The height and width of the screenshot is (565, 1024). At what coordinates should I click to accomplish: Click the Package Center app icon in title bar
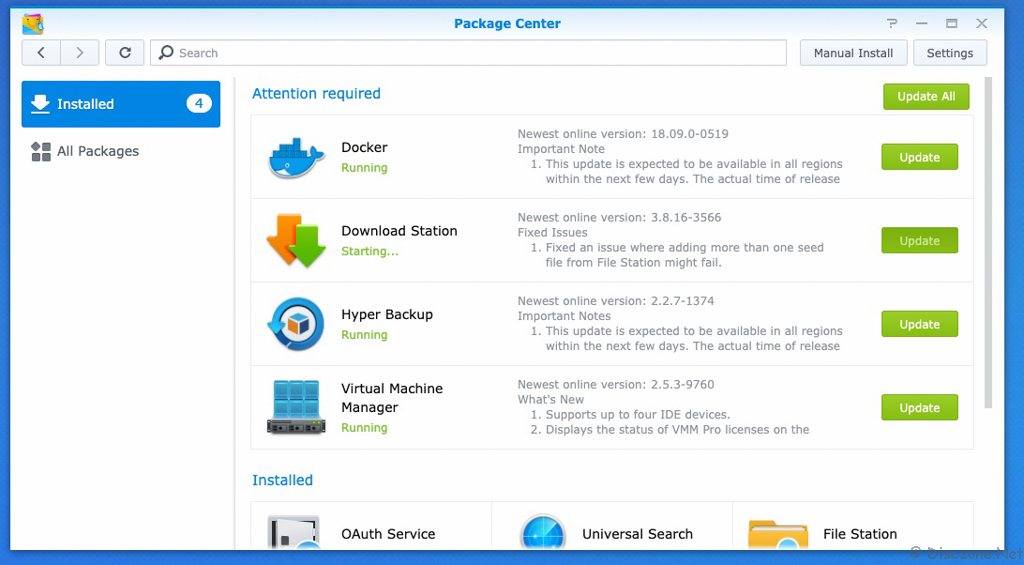coord(33,24)
